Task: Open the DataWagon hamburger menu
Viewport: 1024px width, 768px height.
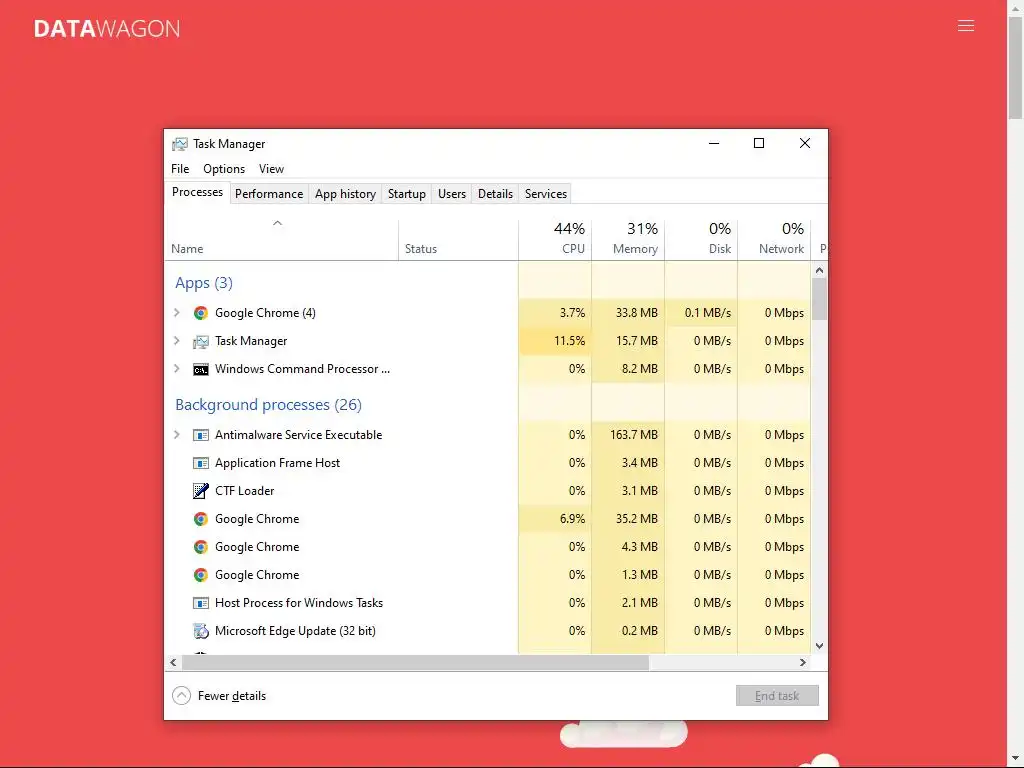Action: click(966, 26)
